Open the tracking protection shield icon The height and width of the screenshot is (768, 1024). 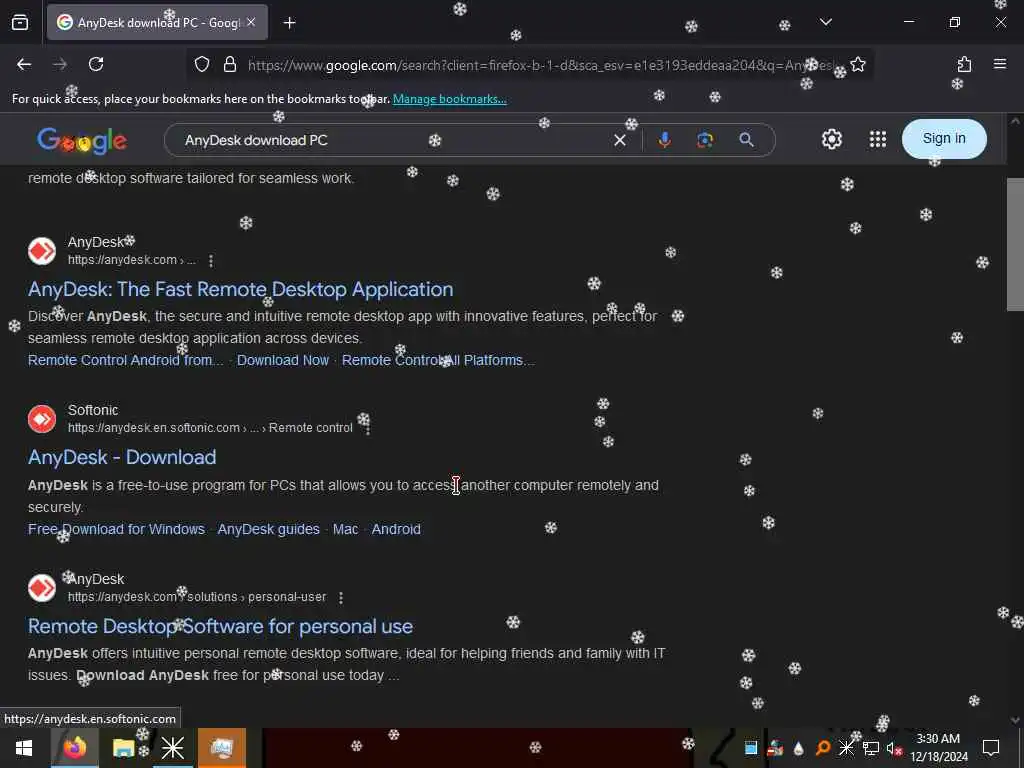(202, 64)
